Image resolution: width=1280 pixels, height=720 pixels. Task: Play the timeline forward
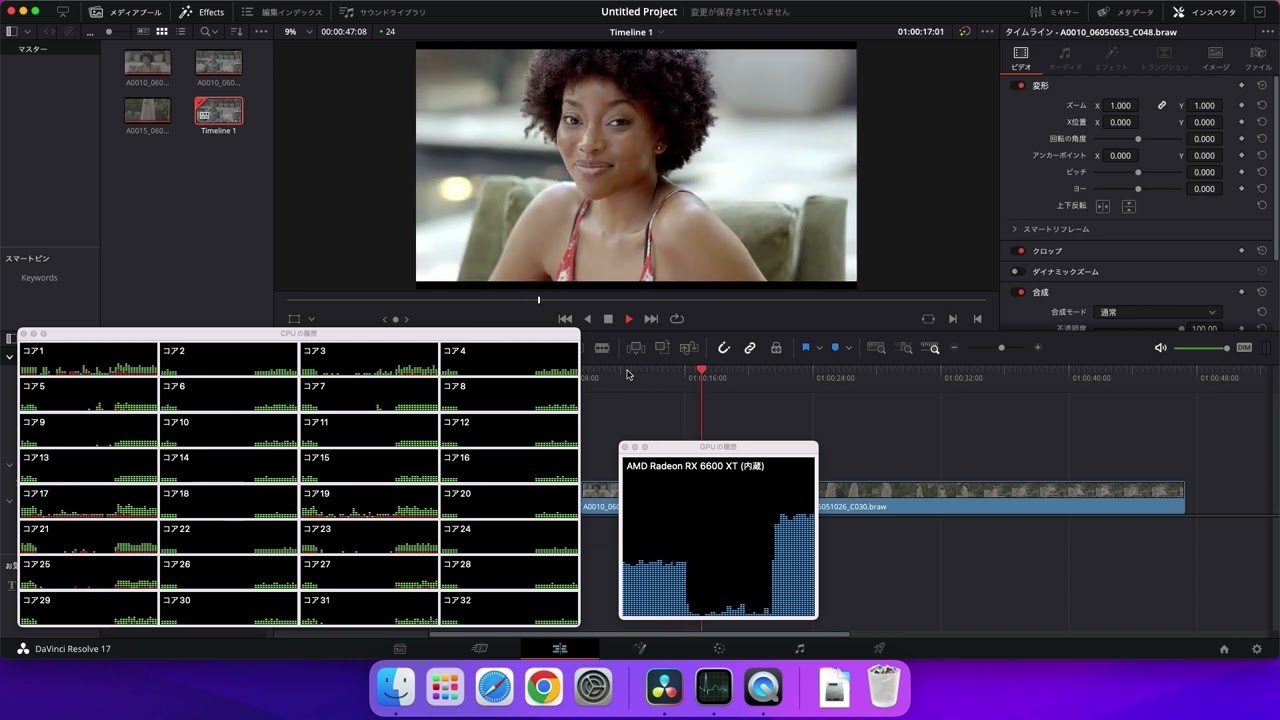629,319
